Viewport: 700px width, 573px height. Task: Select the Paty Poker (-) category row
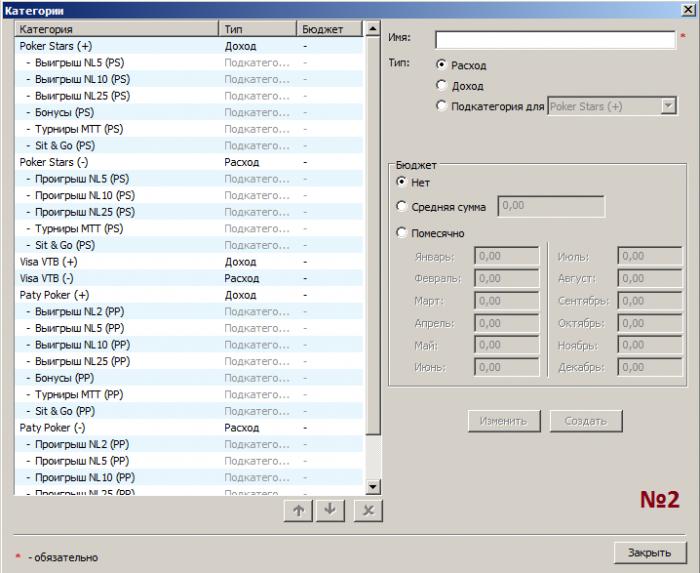[189, 428]
